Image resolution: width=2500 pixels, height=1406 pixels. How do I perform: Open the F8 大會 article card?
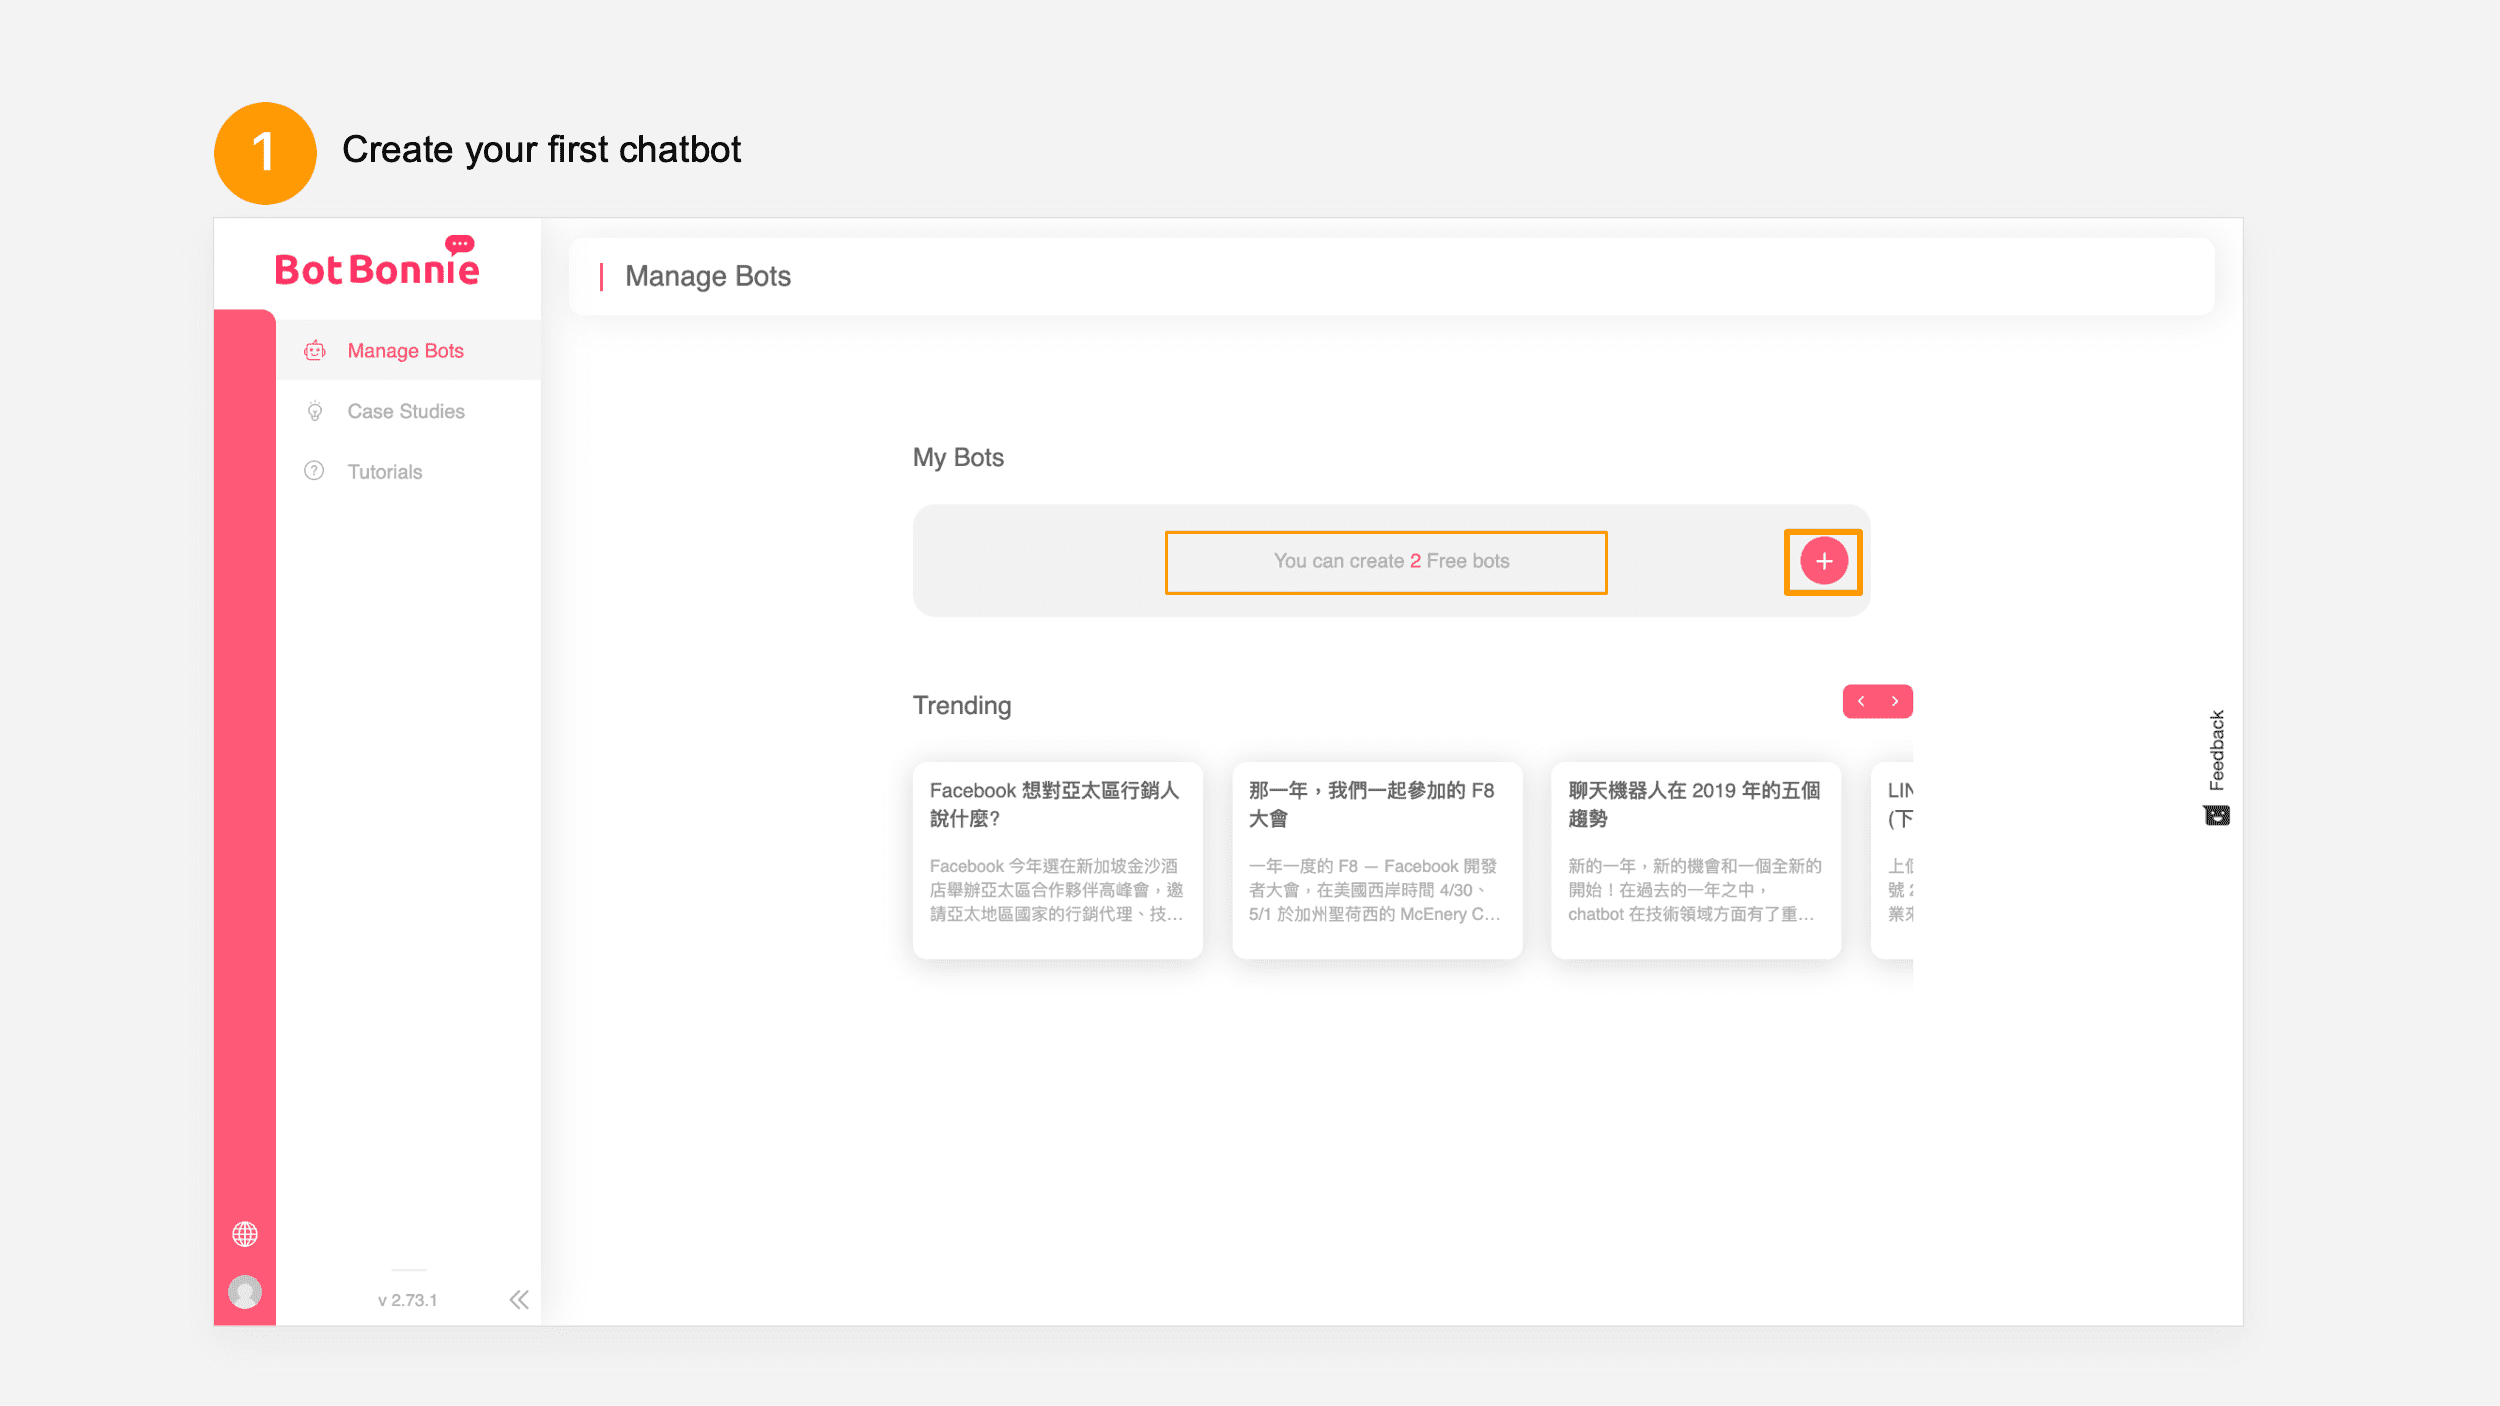[1376, 860]
